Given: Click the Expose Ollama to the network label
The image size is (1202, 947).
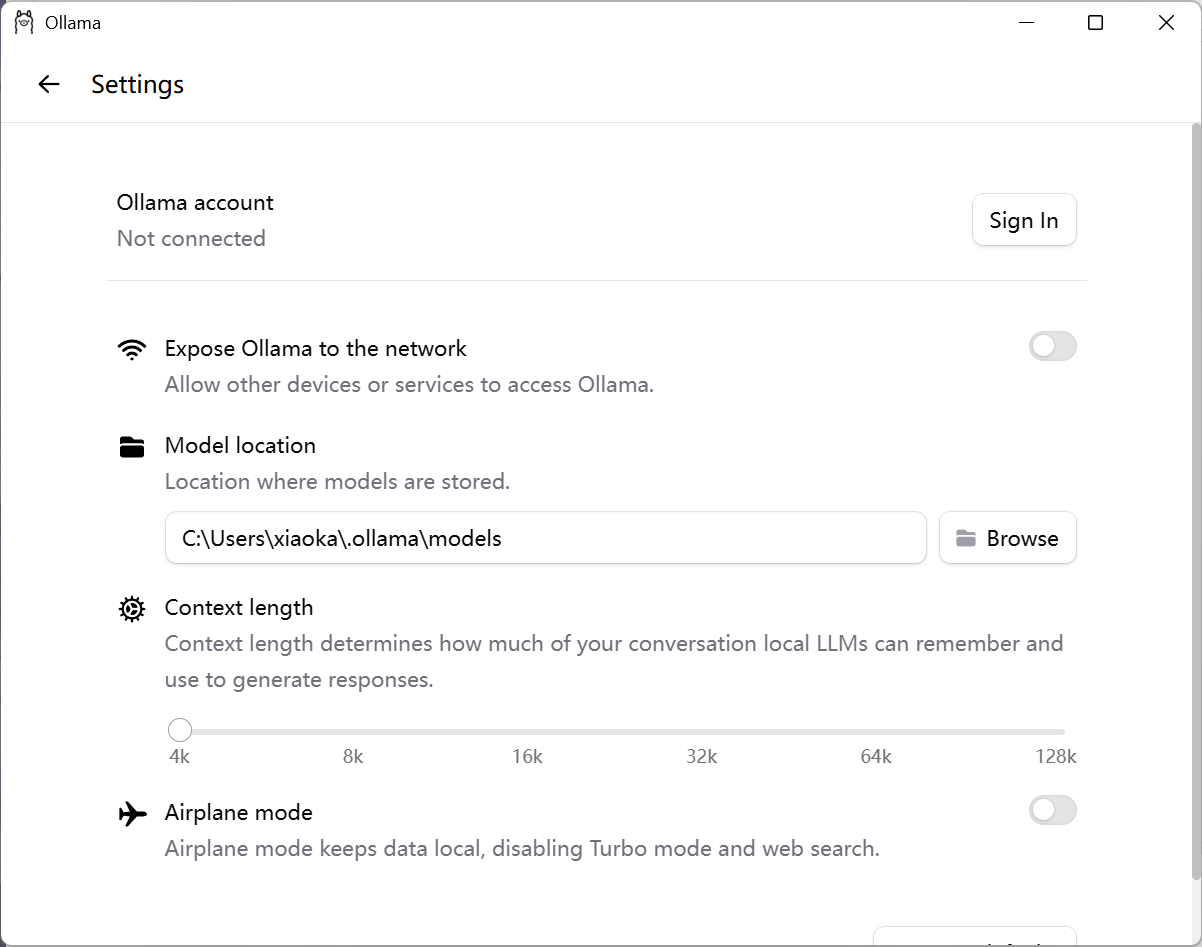Looking at the screenshot, I should [316, 349].
